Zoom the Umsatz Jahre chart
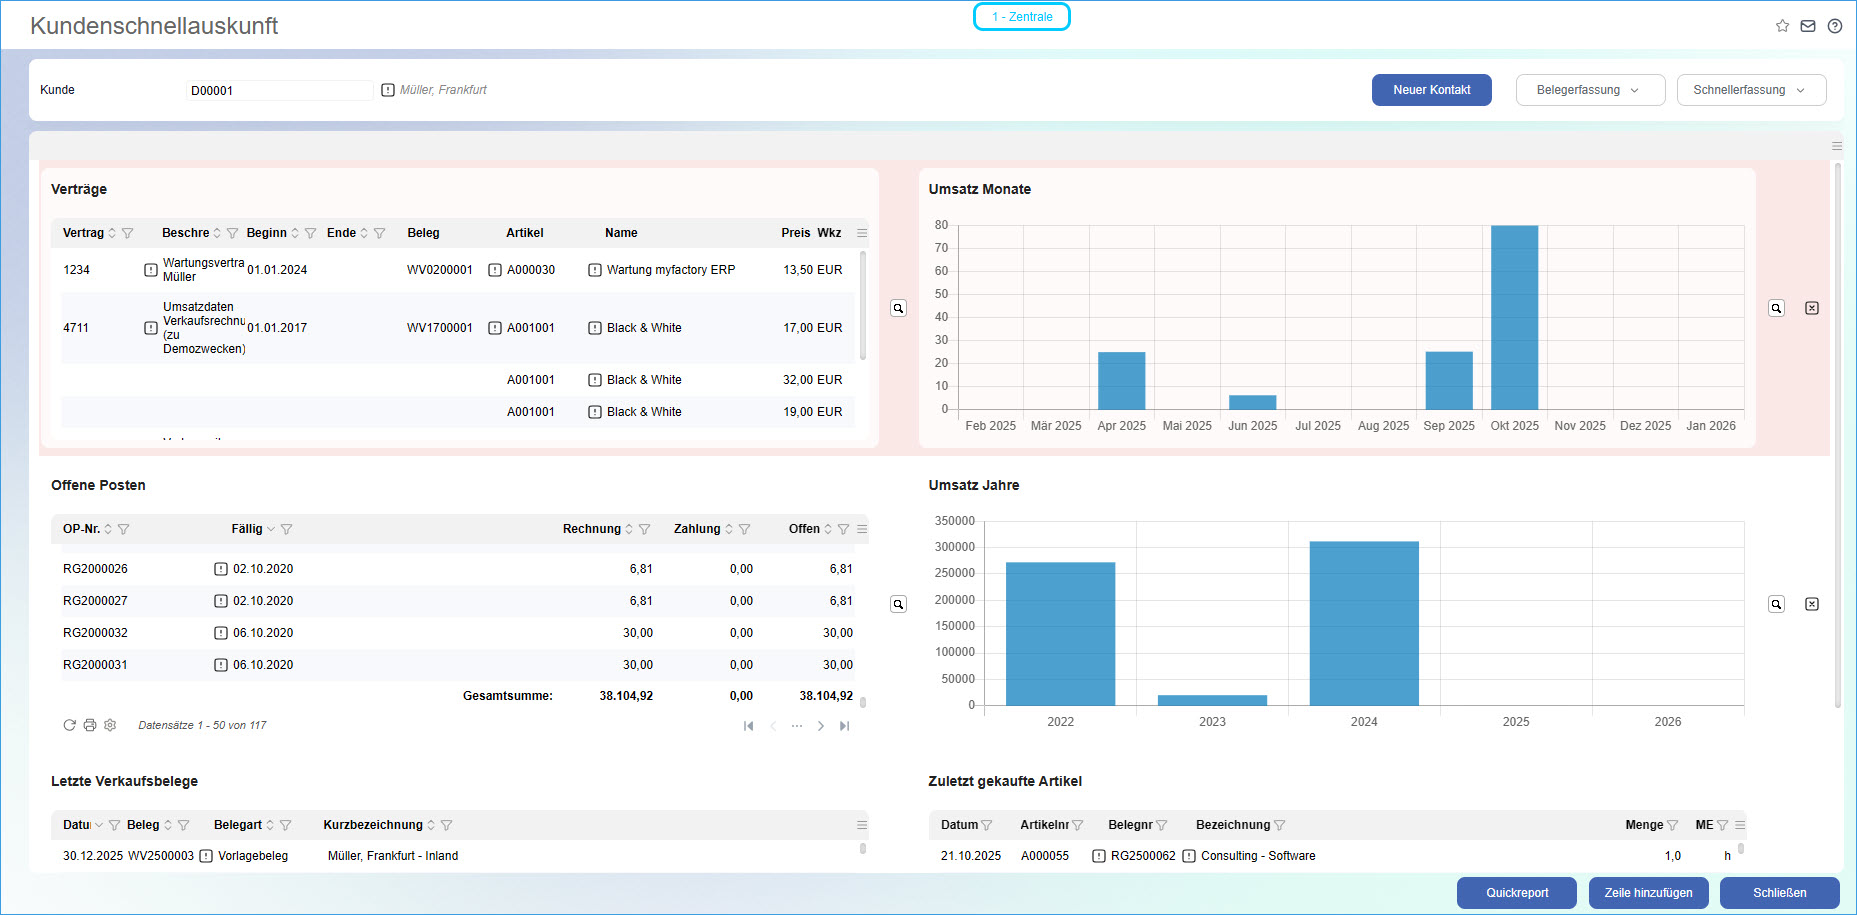Screen dimensions: 1857x915 1776,604
